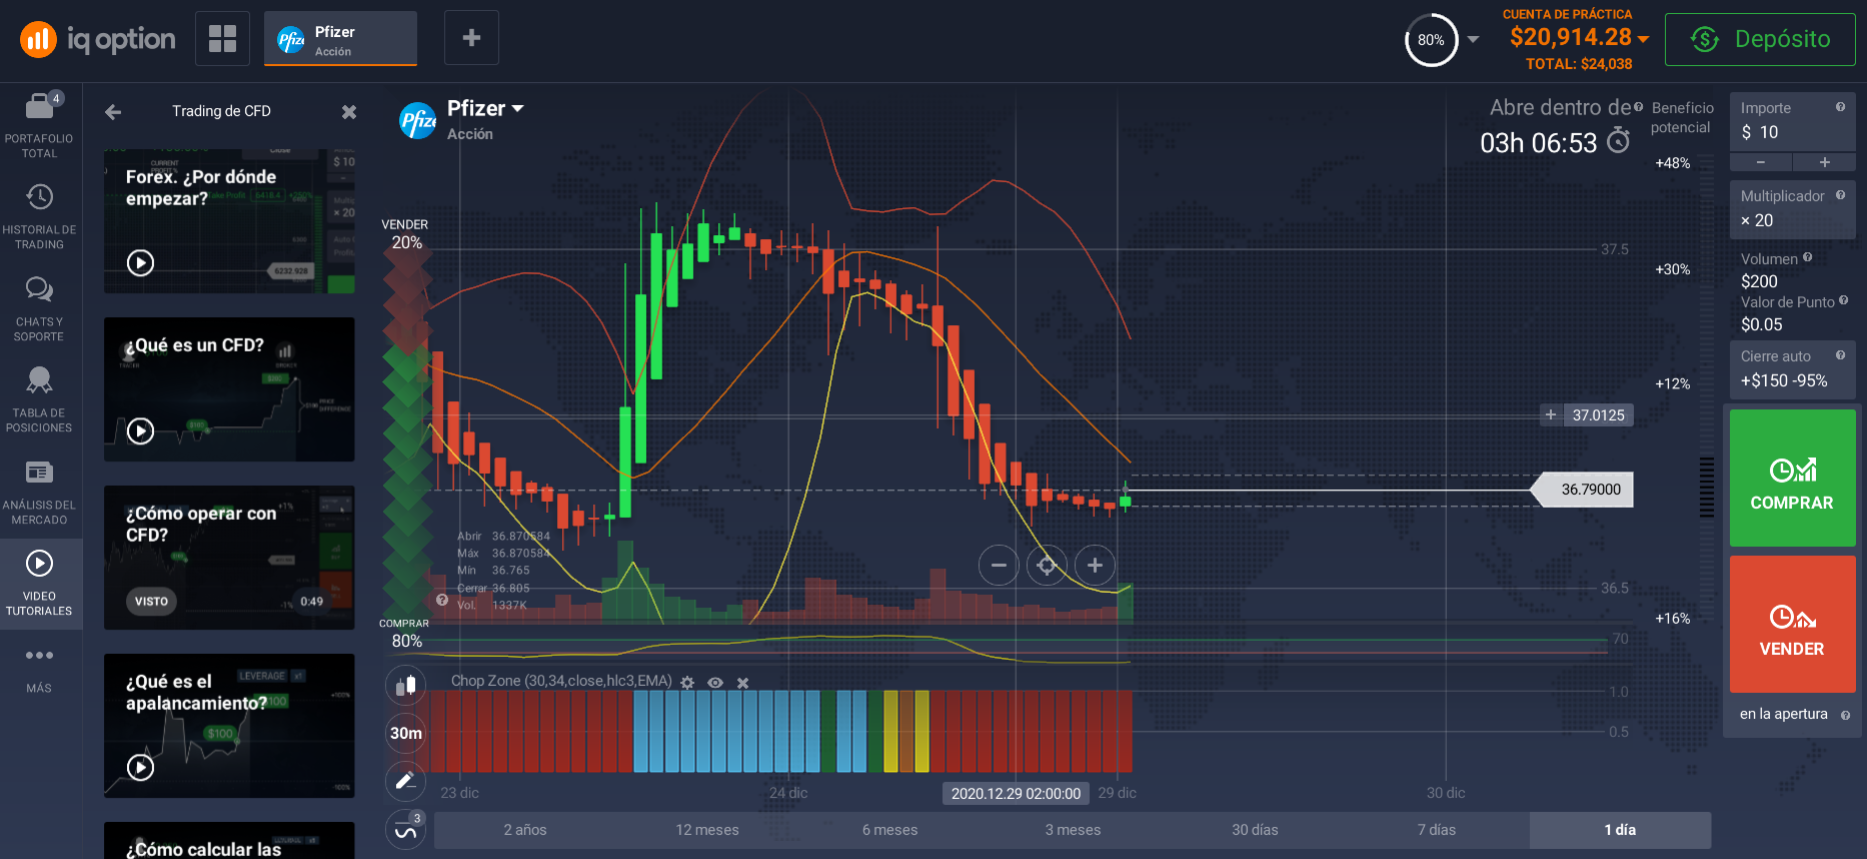1867x859 pixels.
Task: Show Multiplicador help tooltip icon
Action: [1840, 195]
